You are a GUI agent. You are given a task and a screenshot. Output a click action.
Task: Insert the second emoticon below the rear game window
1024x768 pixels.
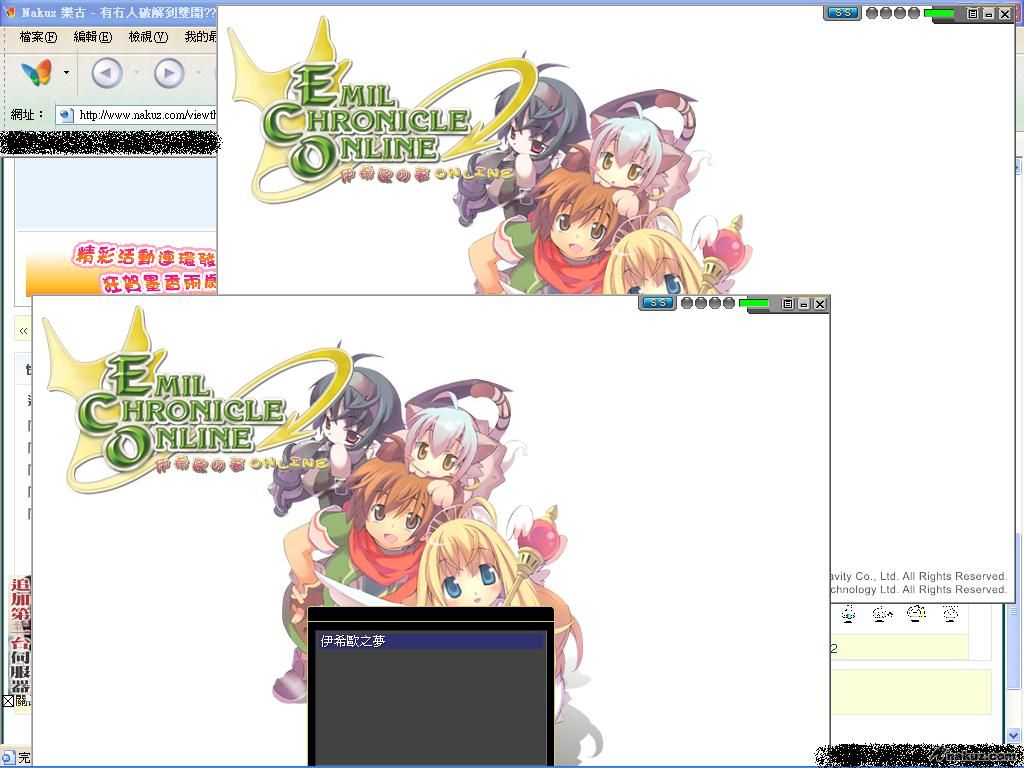(882, 613)
